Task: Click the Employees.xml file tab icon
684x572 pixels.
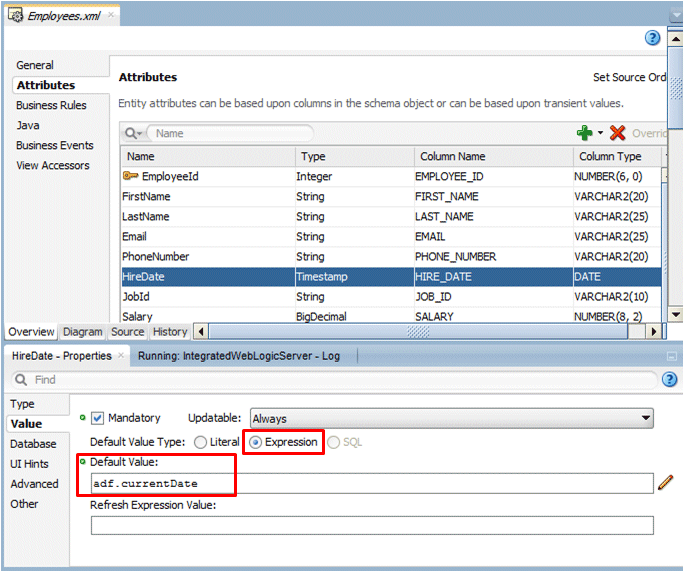Action: 15,16
